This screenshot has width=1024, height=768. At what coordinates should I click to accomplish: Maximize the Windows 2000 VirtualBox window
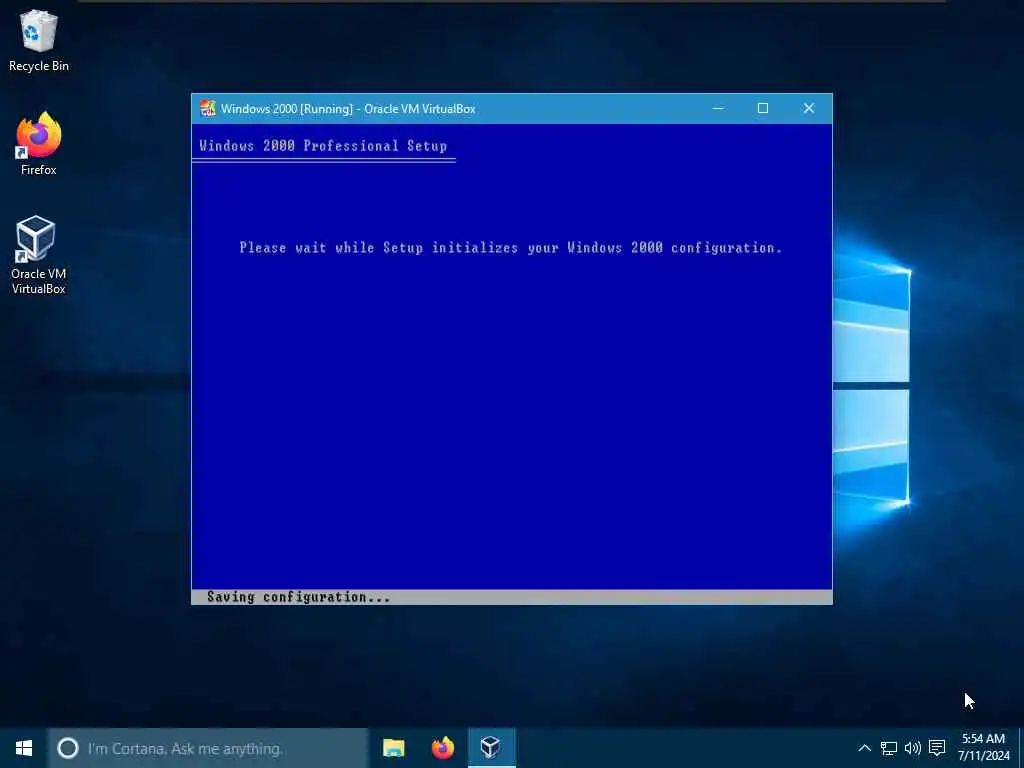(763, 108)
